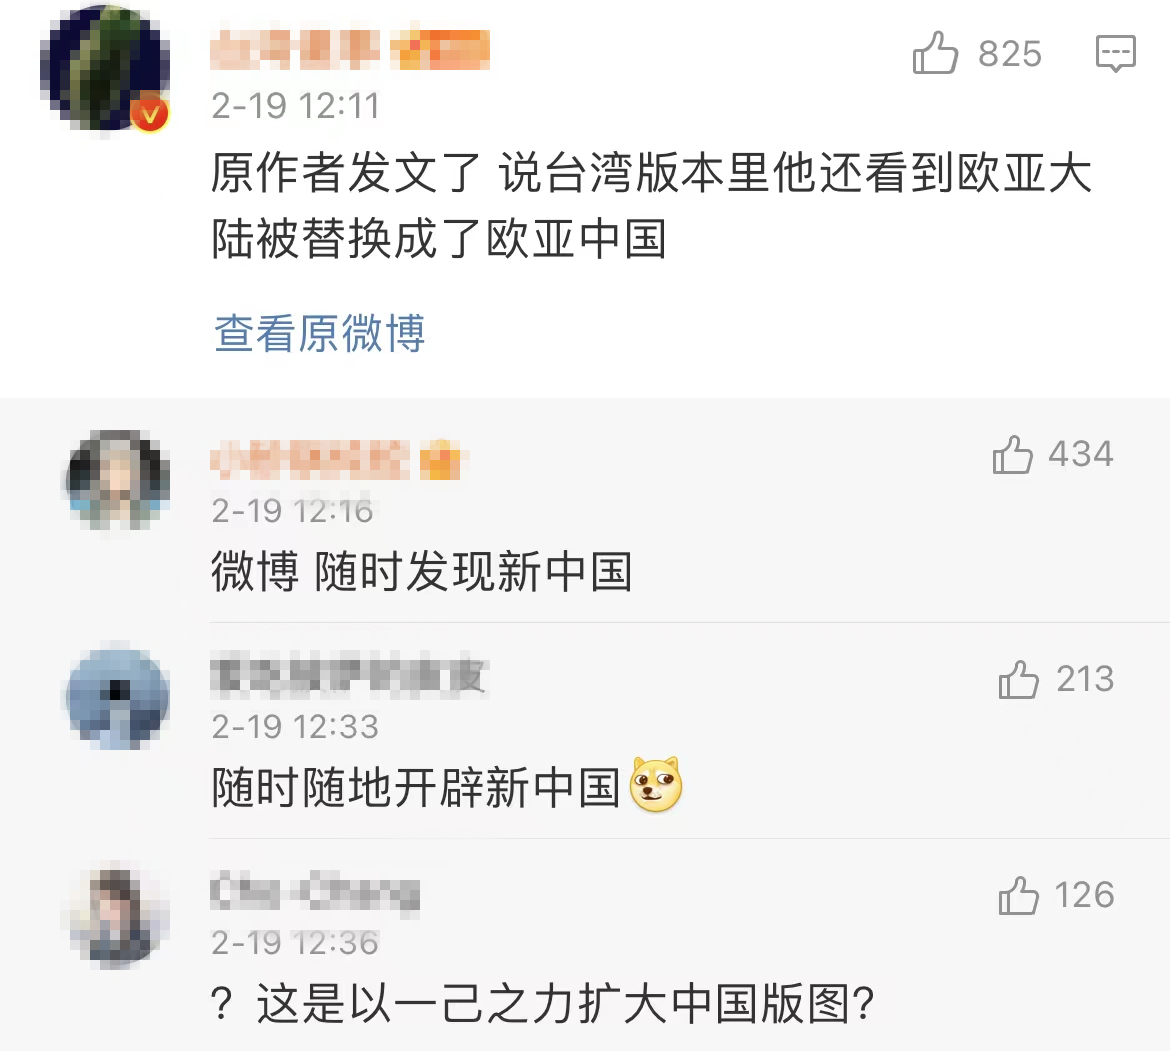Click the timestamp 2-19 12:11
1170x1051 pixels.
click(x=295, y=106)
